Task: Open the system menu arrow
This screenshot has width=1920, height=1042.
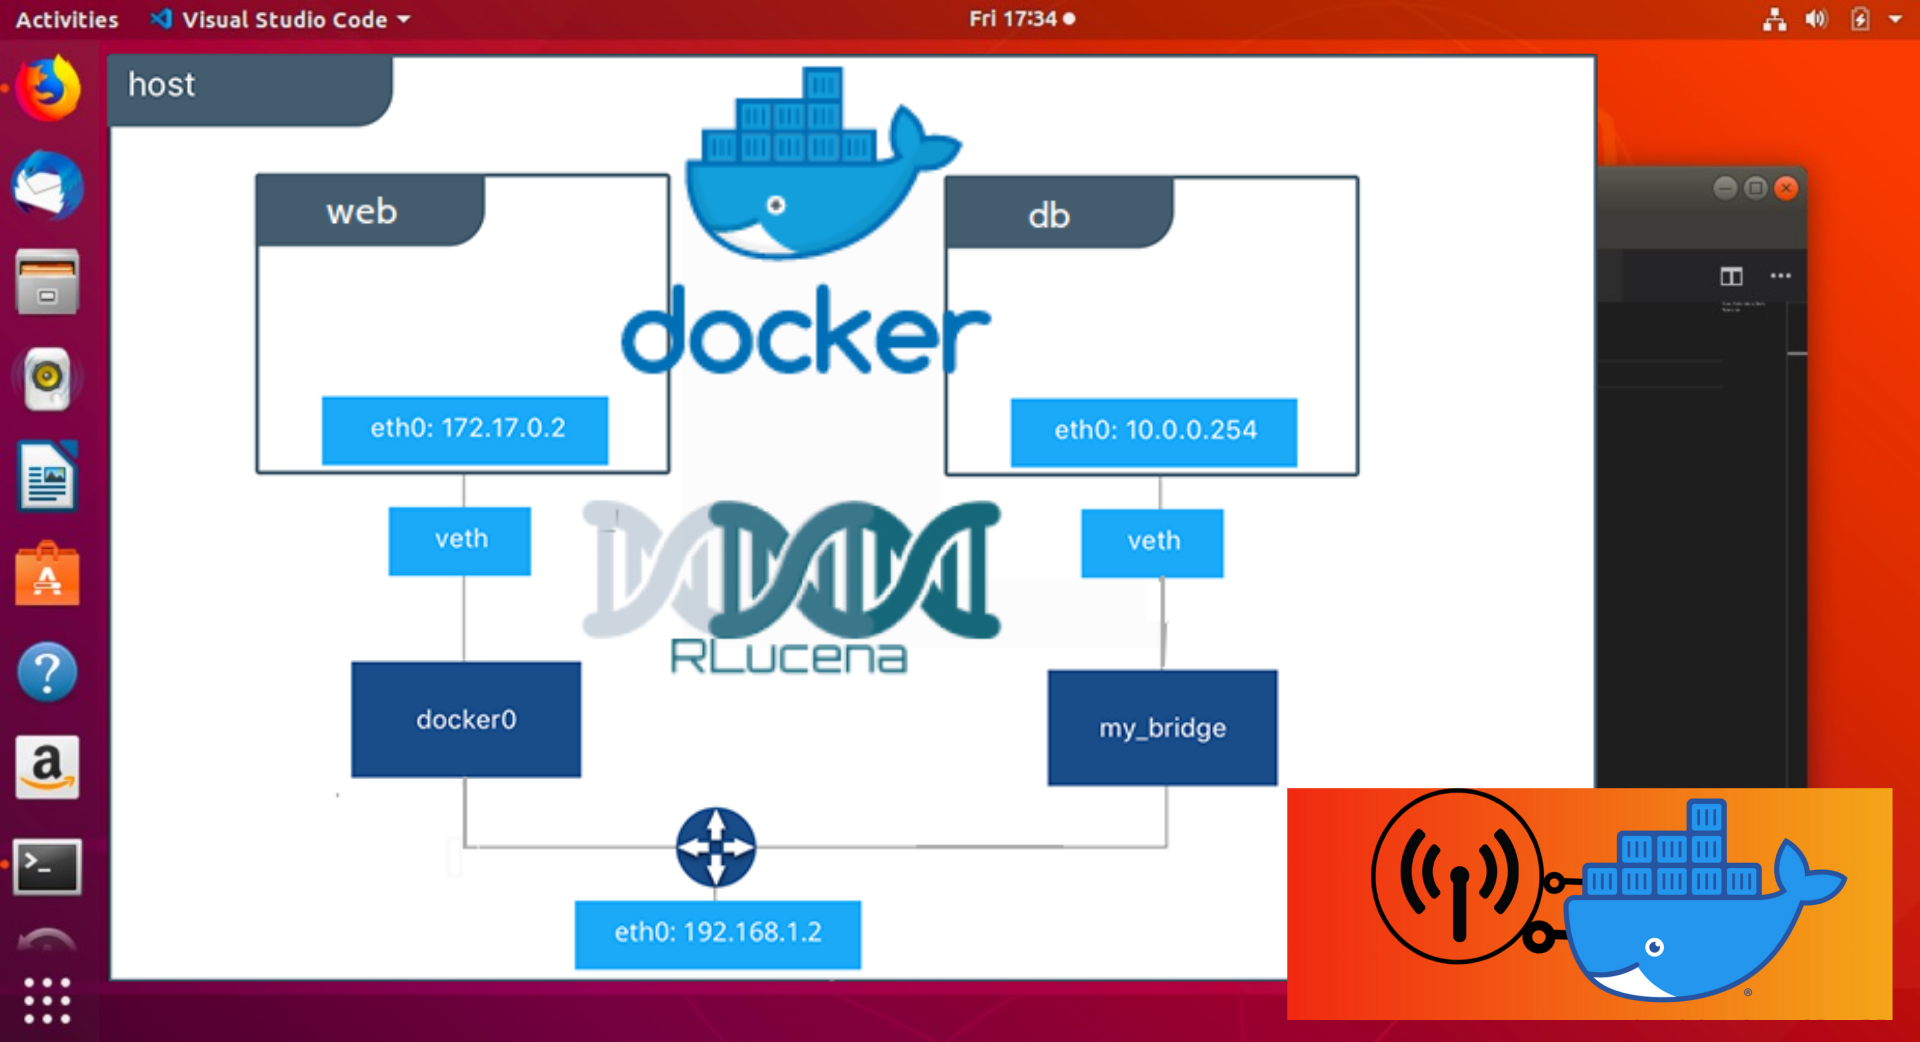Action: click(1895, 19)
